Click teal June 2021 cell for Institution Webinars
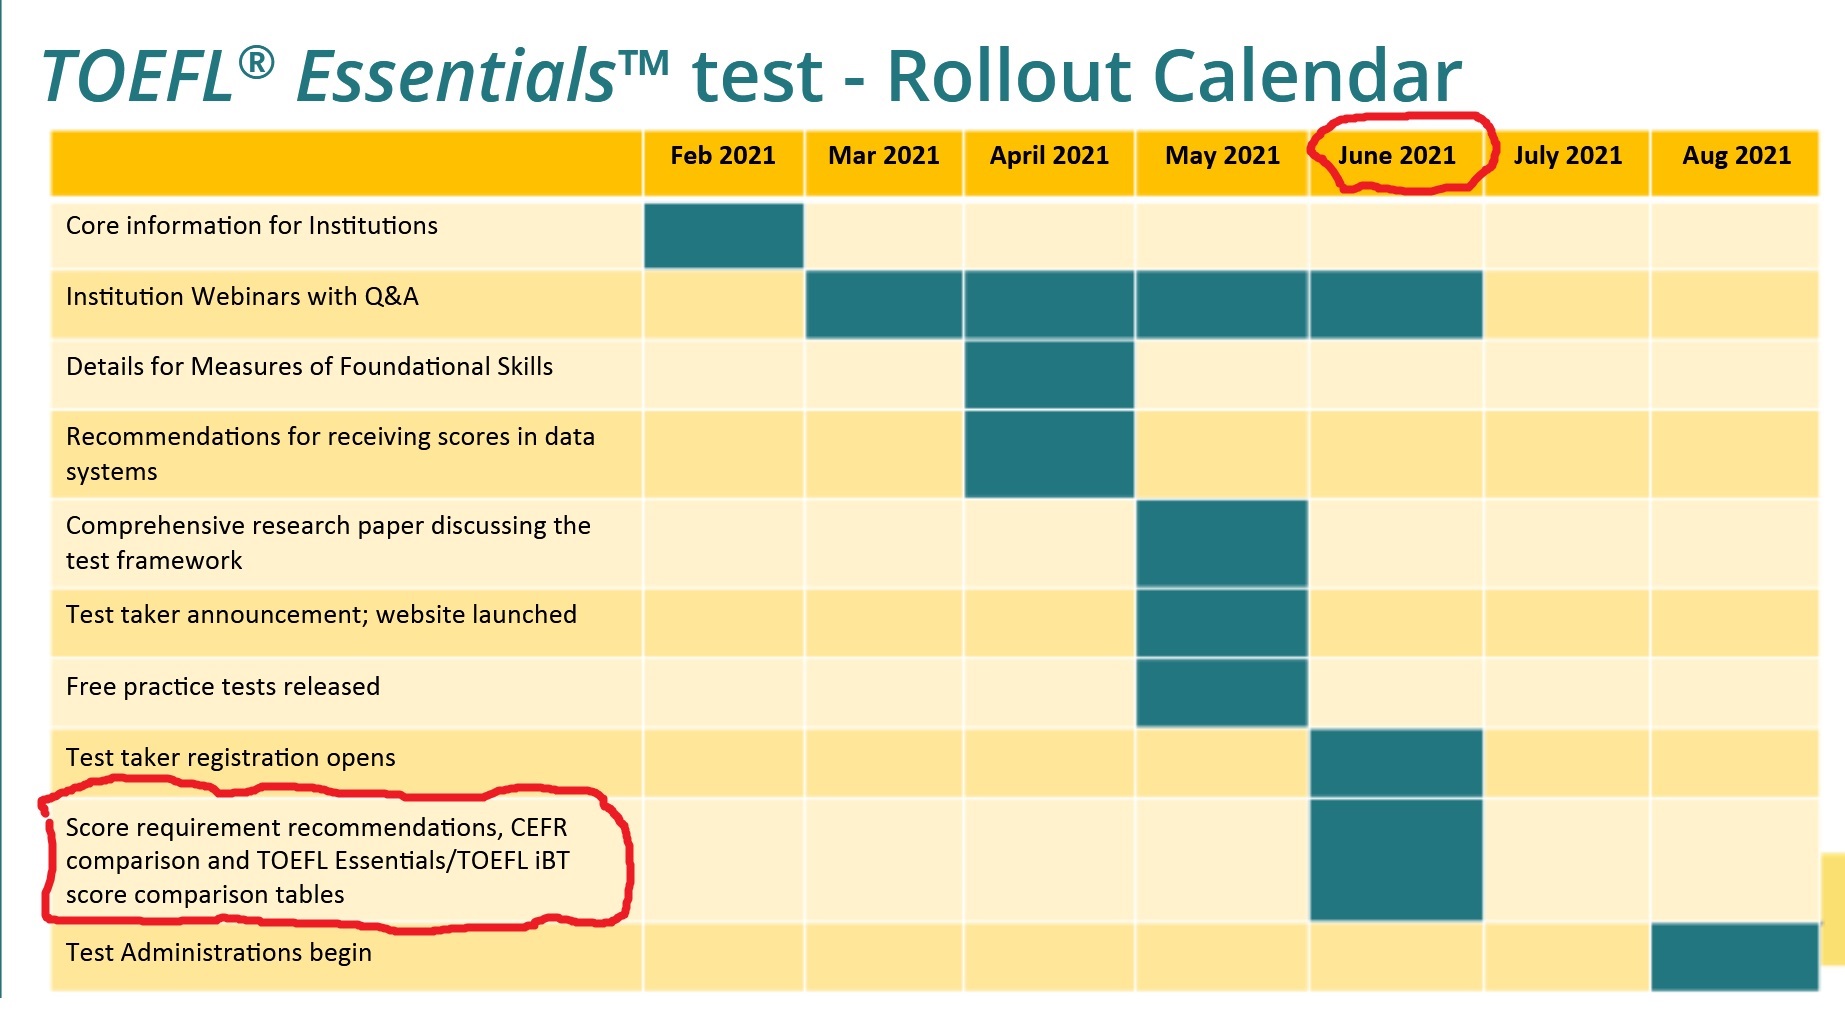Viewport: 1845px width, 1018px height. pos(1396,304)
